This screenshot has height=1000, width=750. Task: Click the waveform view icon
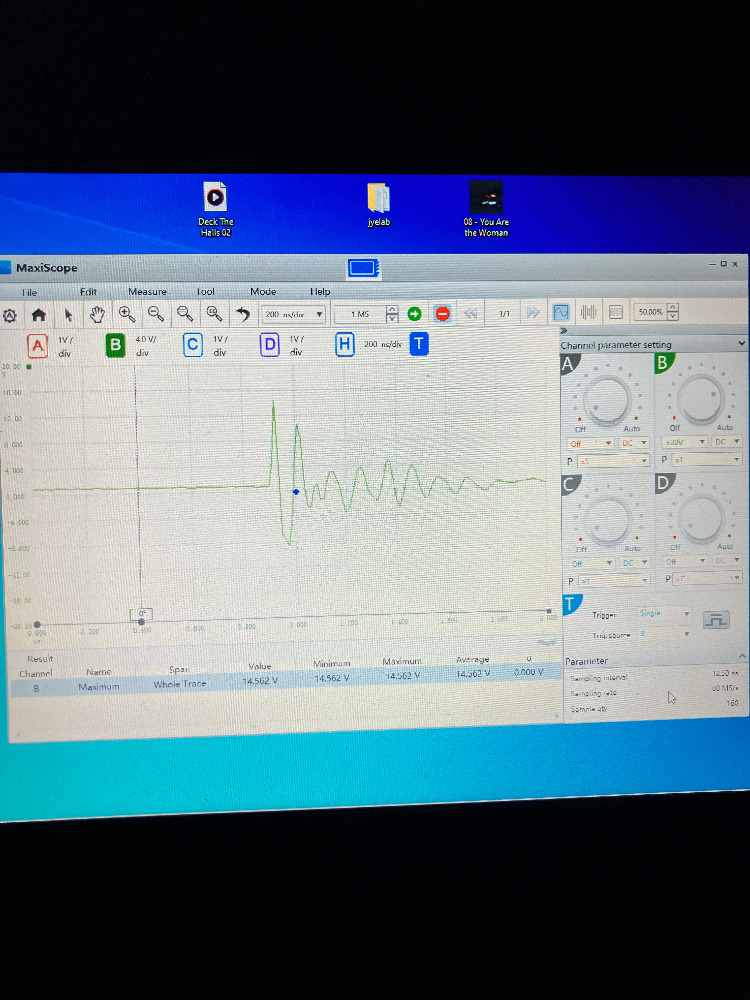[x=561, y=313]
